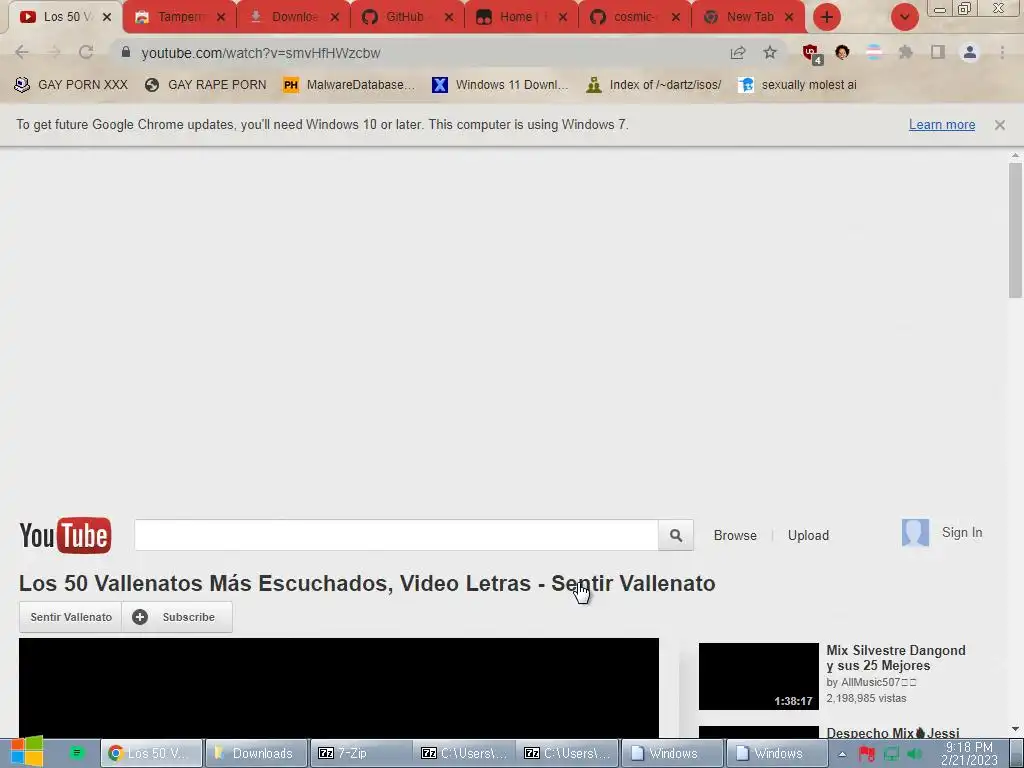Open the Sentir Vallenato channel button
The height and width of the screenshot is (768, 1024).
(x=71, y=617)
